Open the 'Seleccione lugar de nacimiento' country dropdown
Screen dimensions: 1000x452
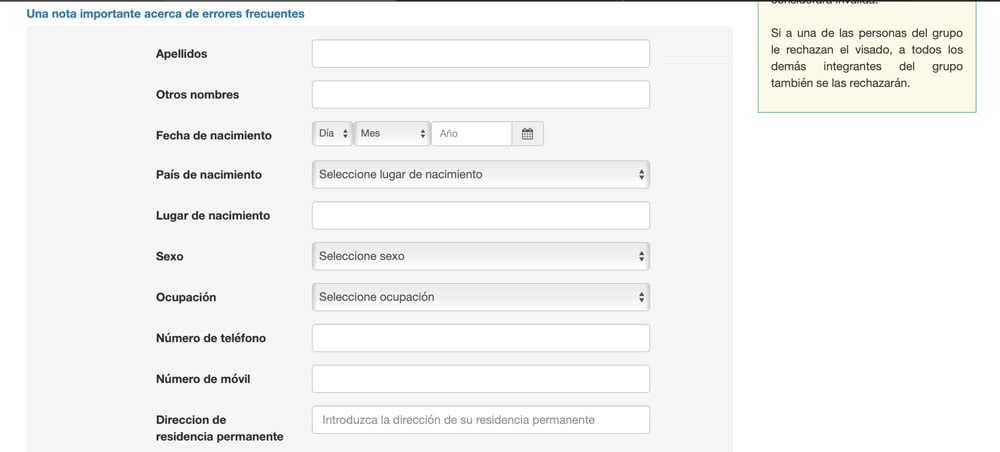(480, 175)
